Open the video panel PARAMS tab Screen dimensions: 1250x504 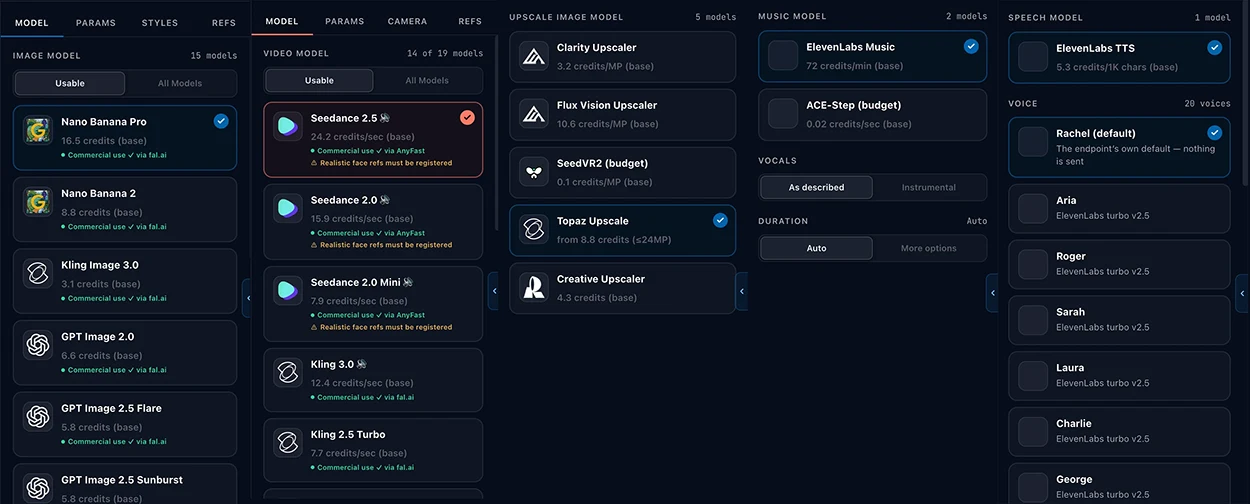345,21
